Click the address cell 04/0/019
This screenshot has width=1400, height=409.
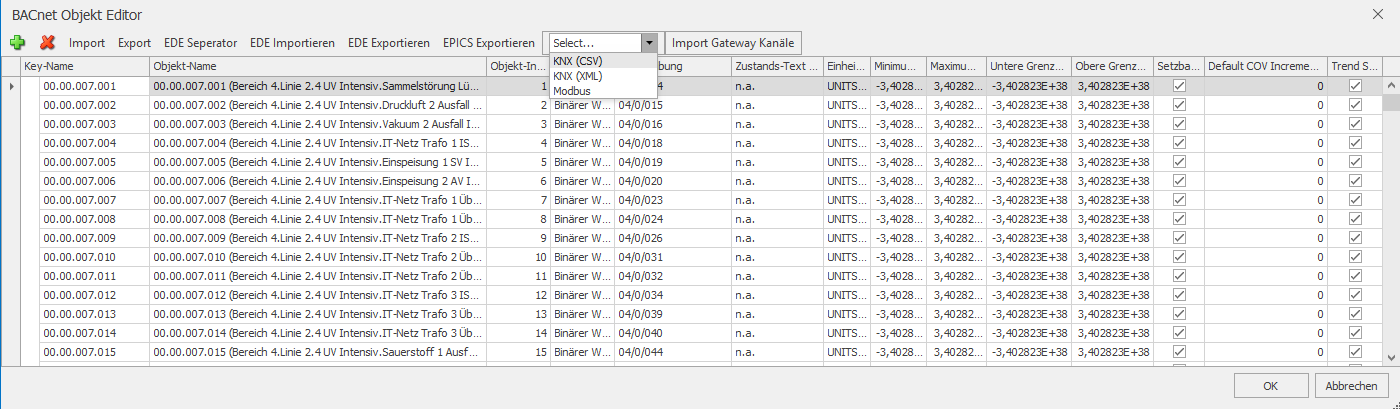[x=672, y=162]
